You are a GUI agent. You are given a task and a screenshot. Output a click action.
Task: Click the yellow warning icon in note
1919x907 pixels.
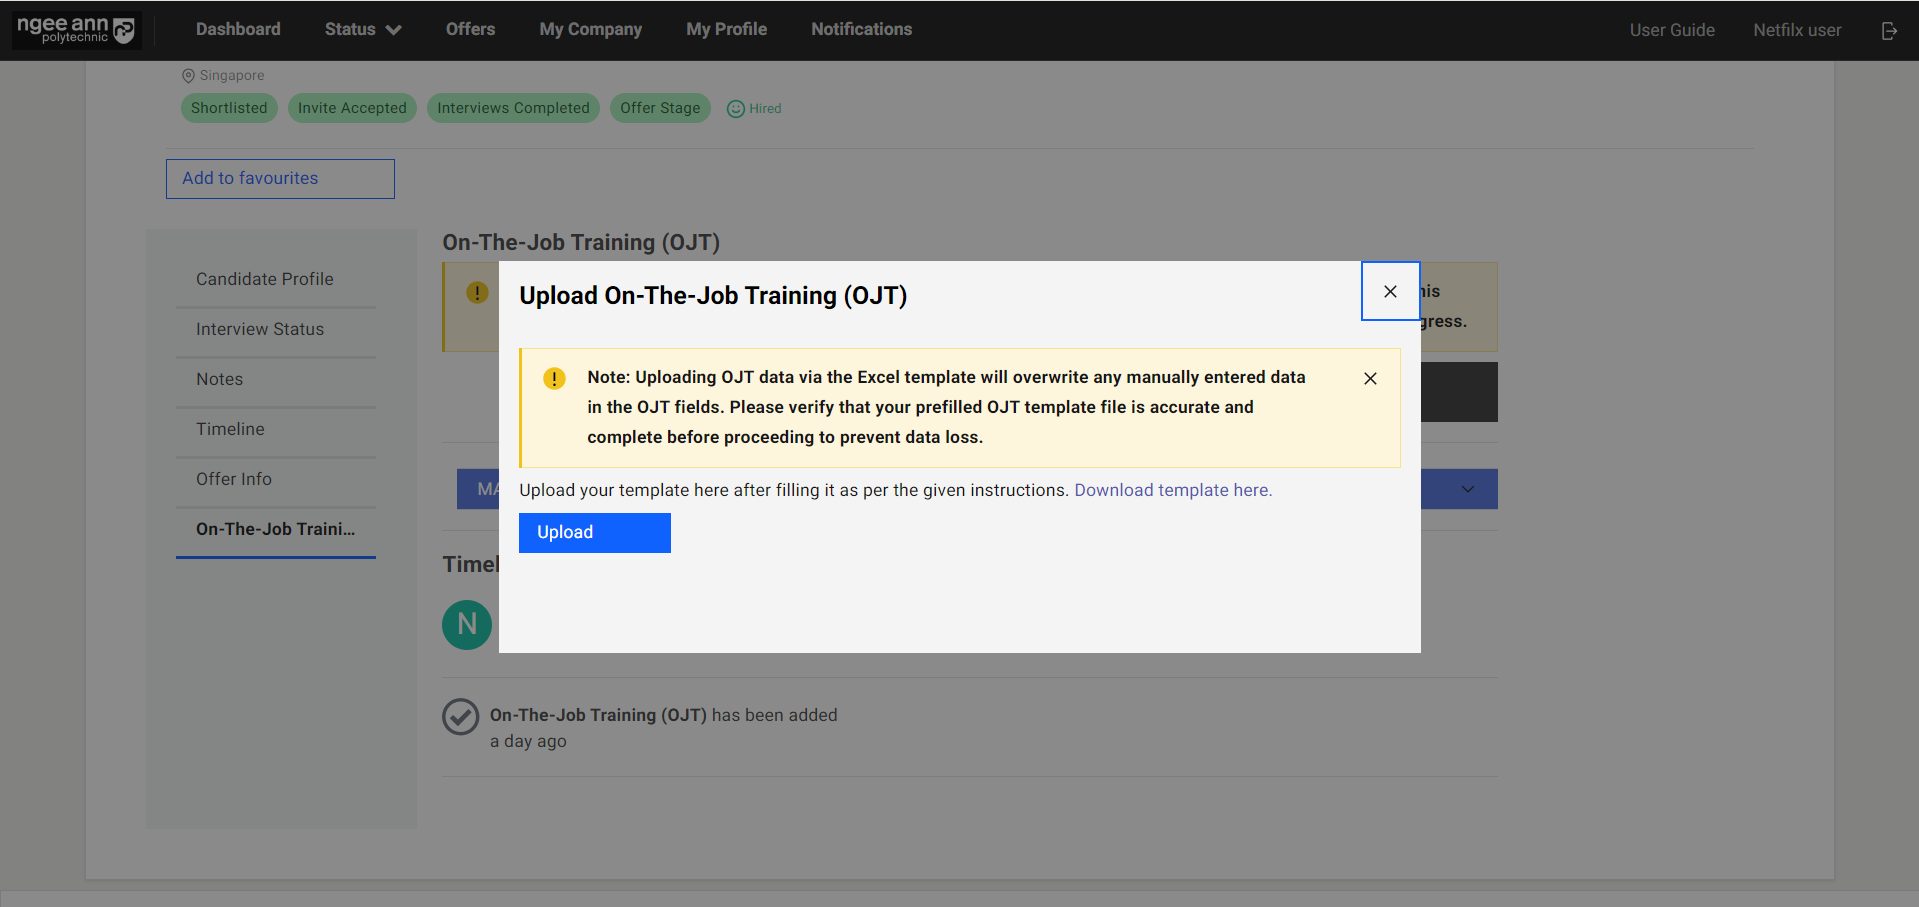coord(554,379)
